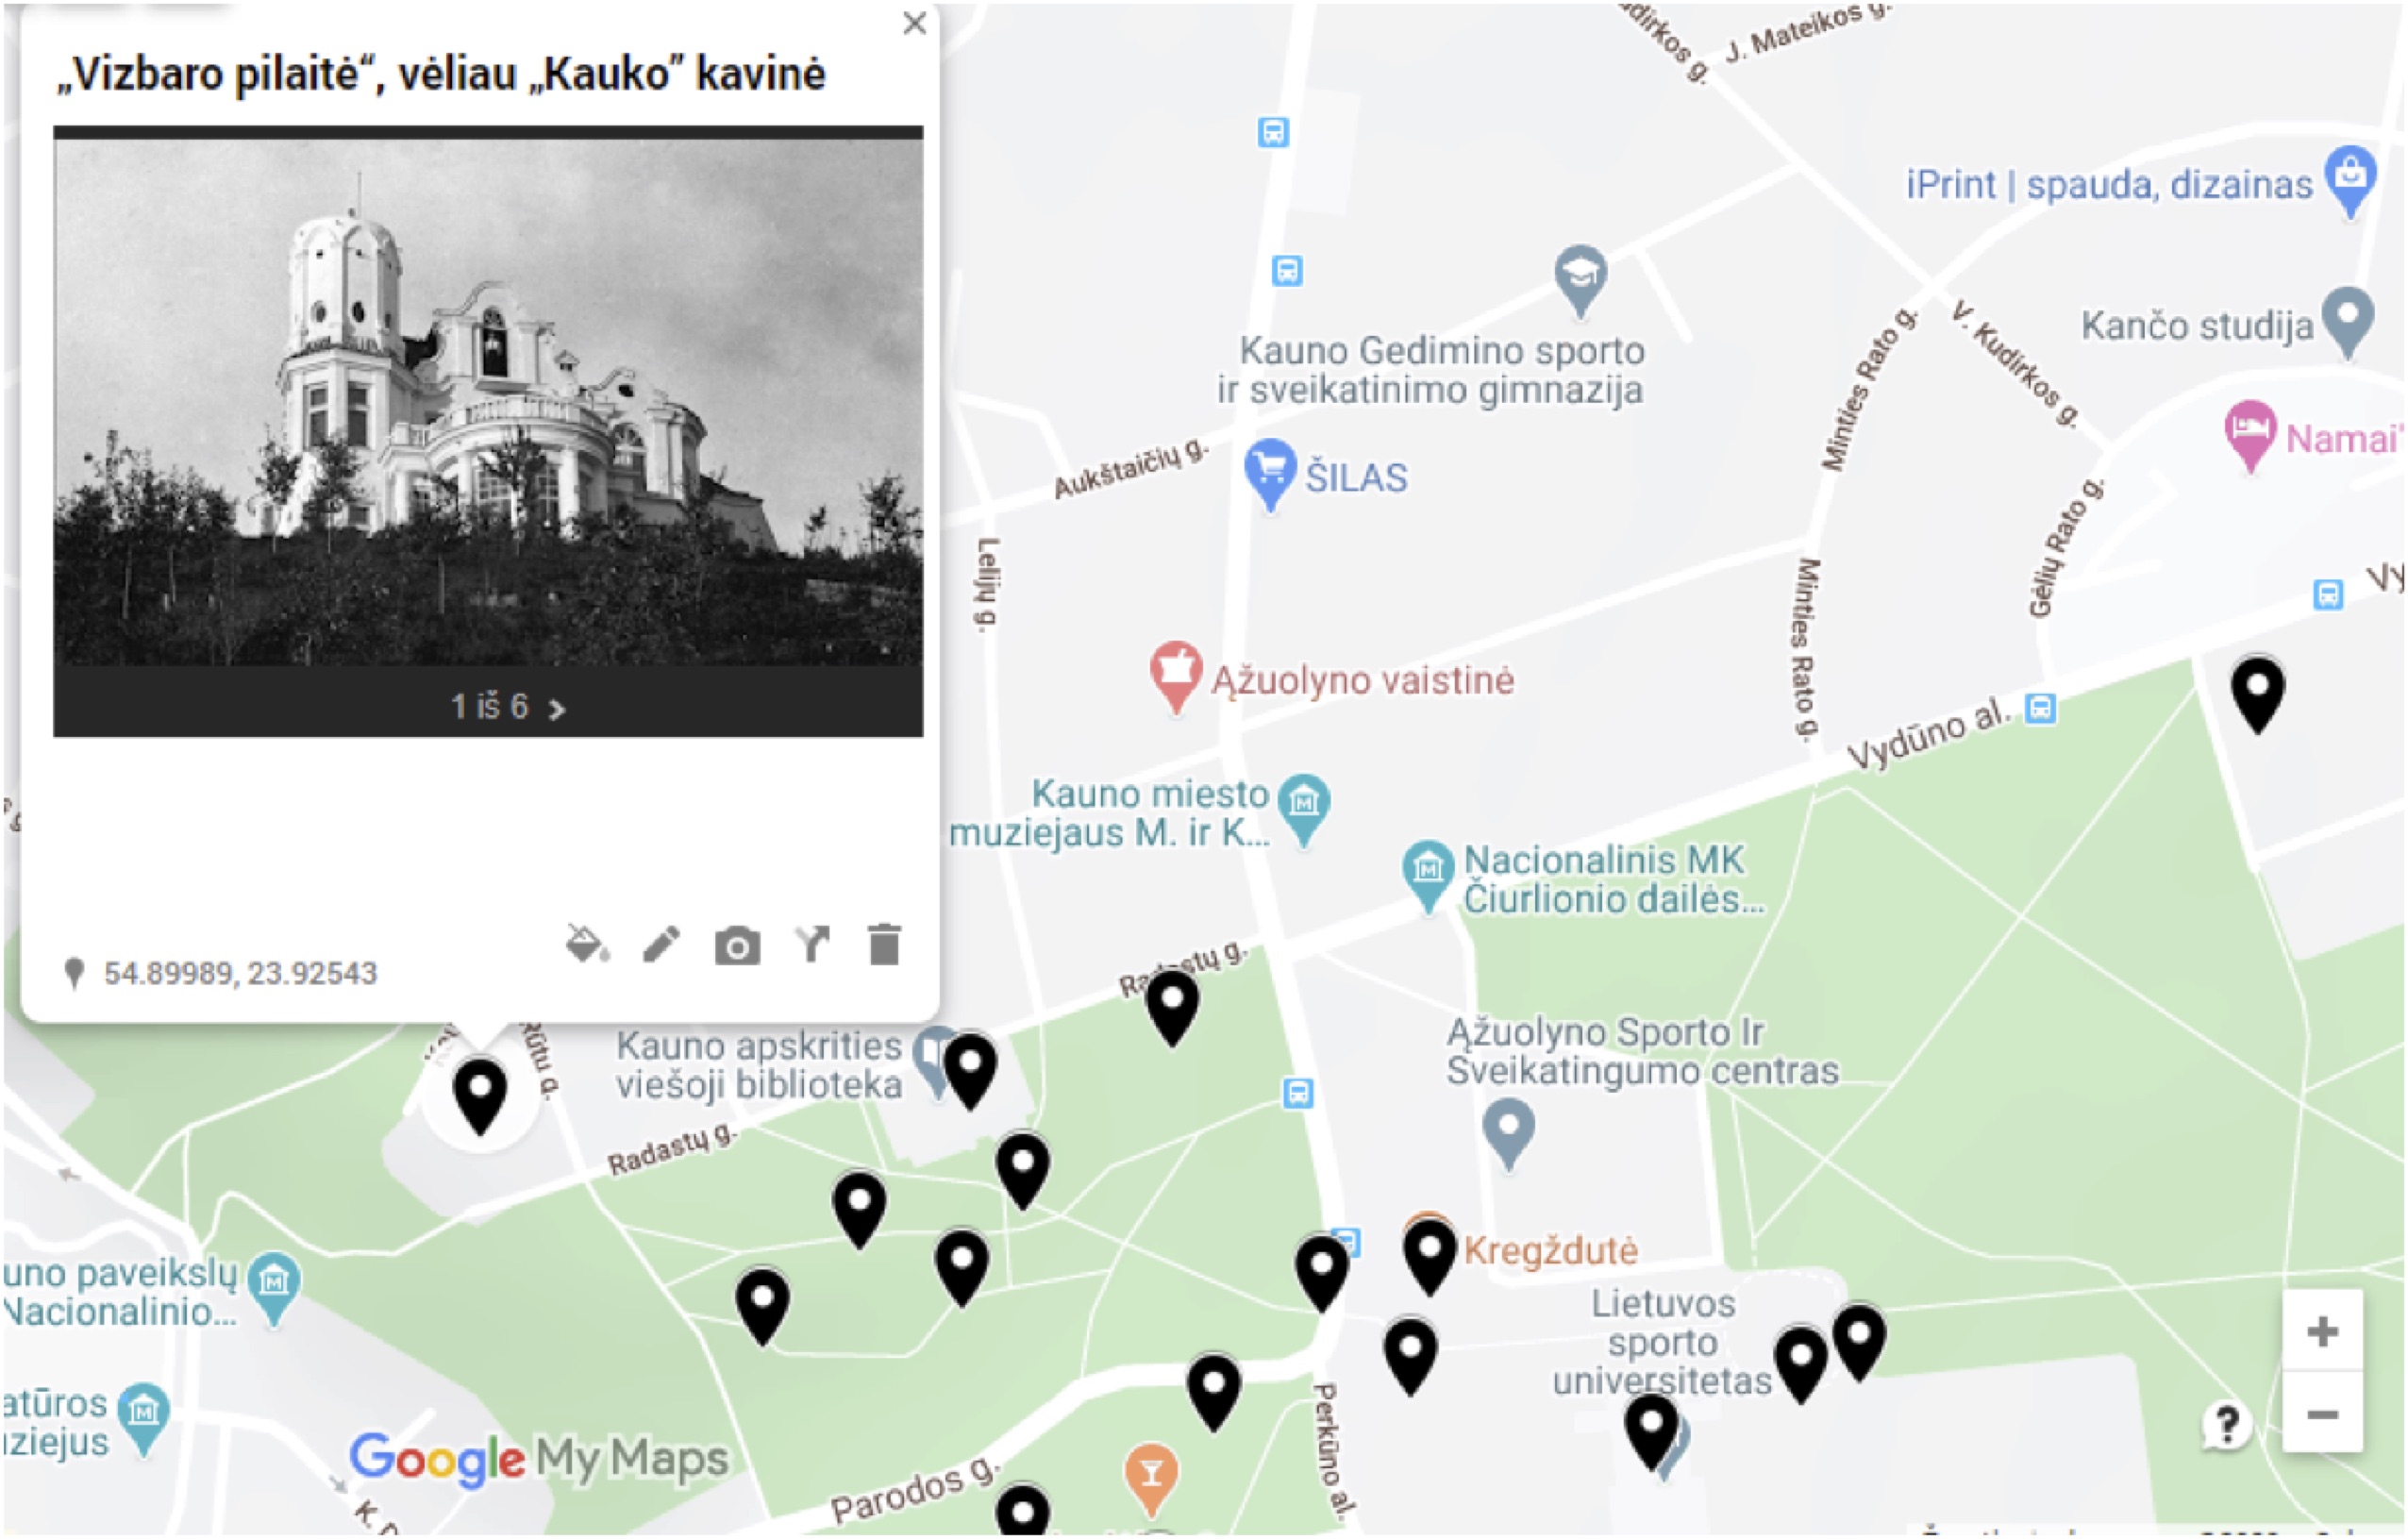Screen dimensions: 2408x1539
Task: Close the Vizbaro pilaitė info popup
Action: click(914, 23)
